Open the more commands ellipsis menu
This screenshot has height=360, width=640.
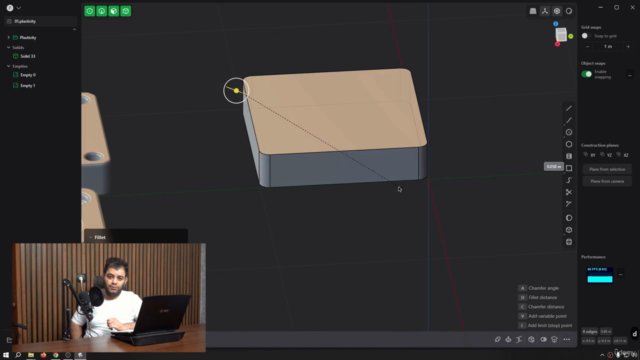click(567, 339)
